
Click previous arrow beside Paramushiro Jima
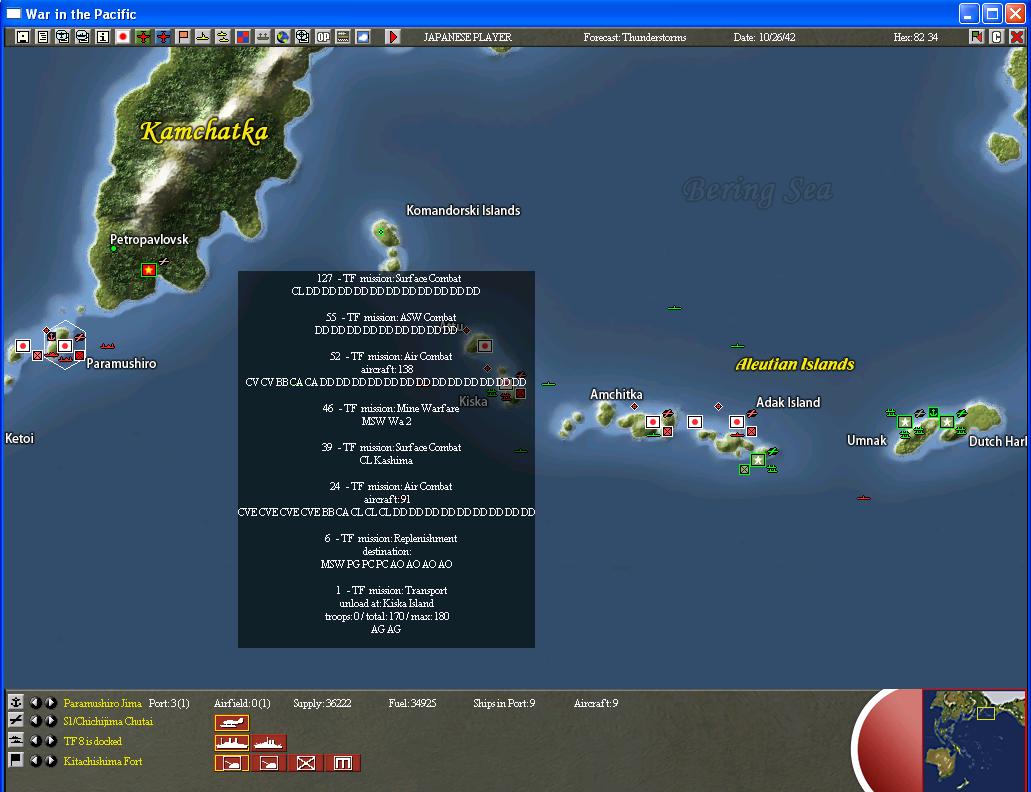pyautogui.click(x=36, y=703)
